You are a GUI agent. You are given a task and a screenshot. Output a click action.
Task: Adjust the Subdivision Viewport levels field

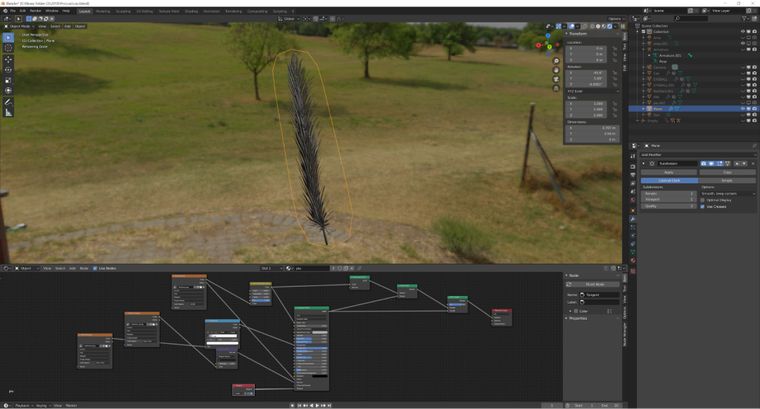668,200
